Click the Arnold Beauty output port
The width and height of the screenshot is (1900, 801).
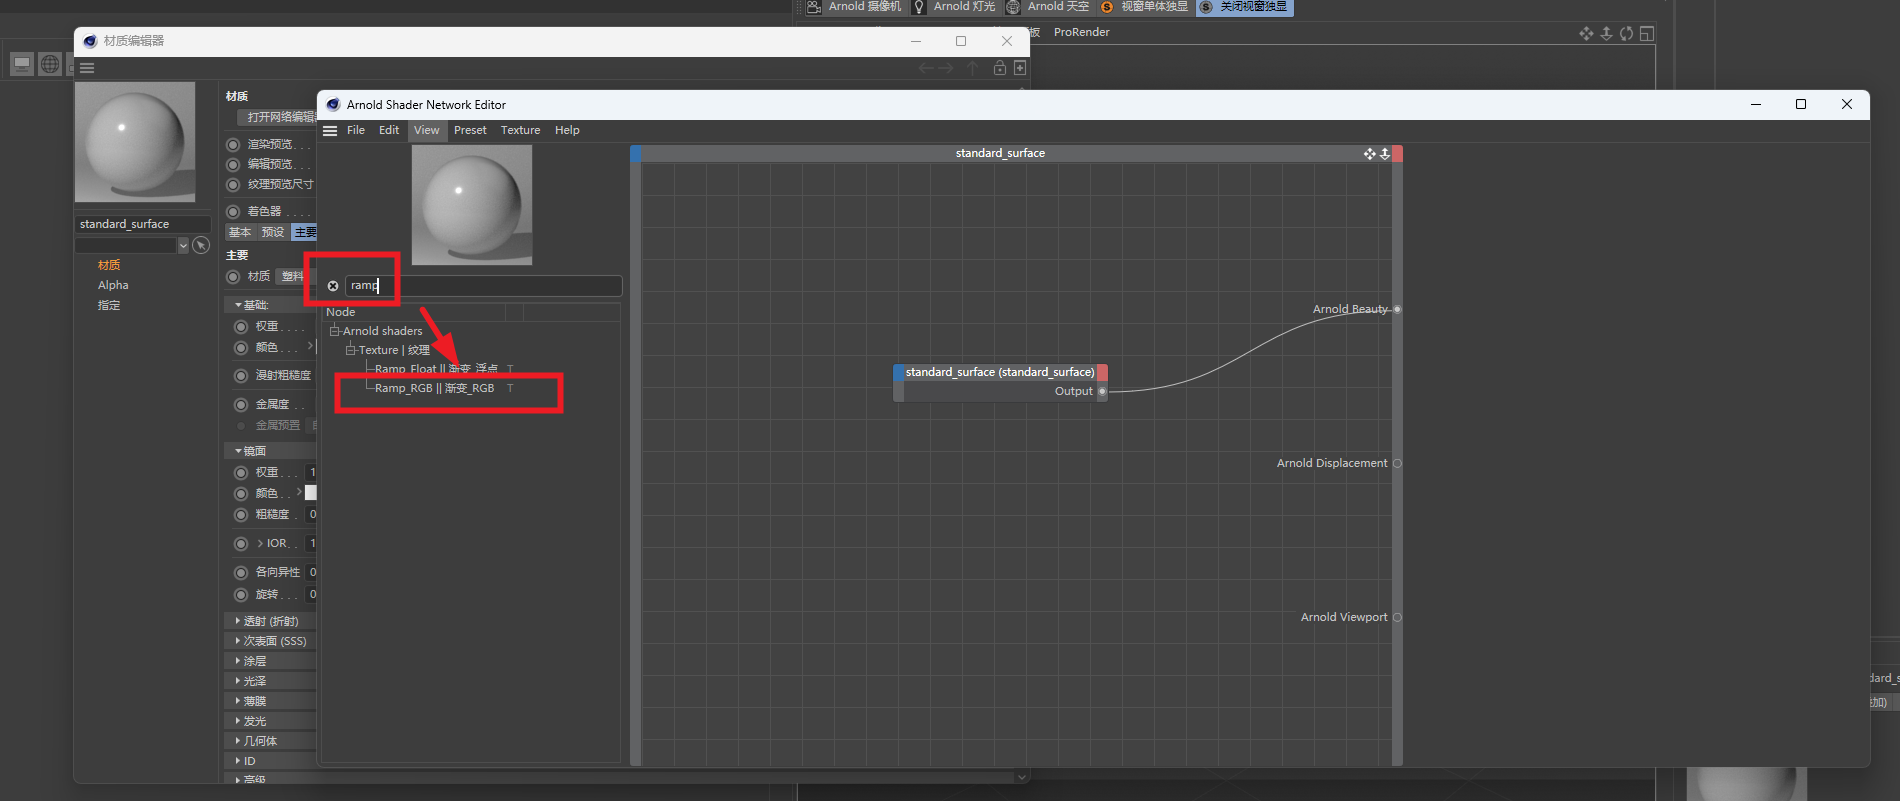[1397, 310]
